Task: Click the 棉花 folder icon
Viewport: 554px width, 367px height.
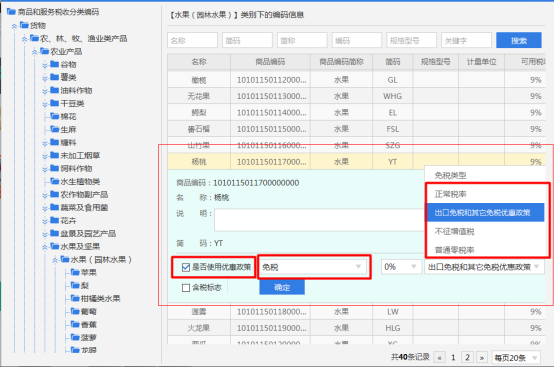Action: click(54, 116)
